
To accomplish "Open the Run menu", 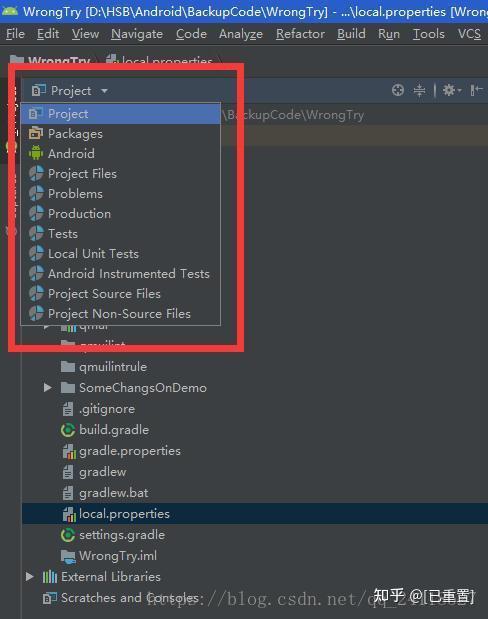I will point(389,34).
